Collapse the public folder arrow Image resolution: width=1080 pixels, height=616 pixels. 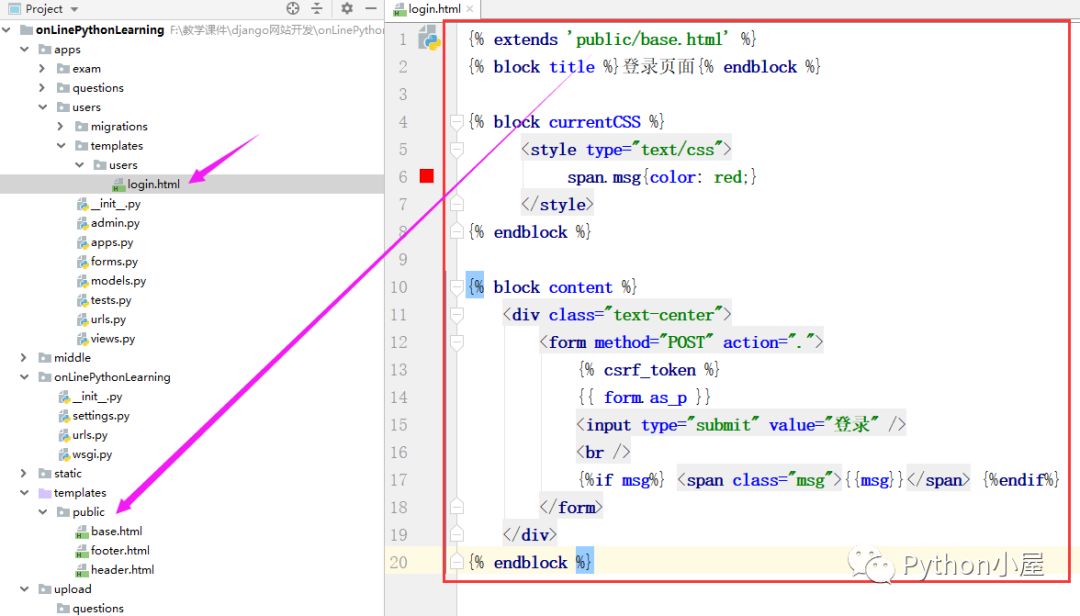(x=43, y=512)
